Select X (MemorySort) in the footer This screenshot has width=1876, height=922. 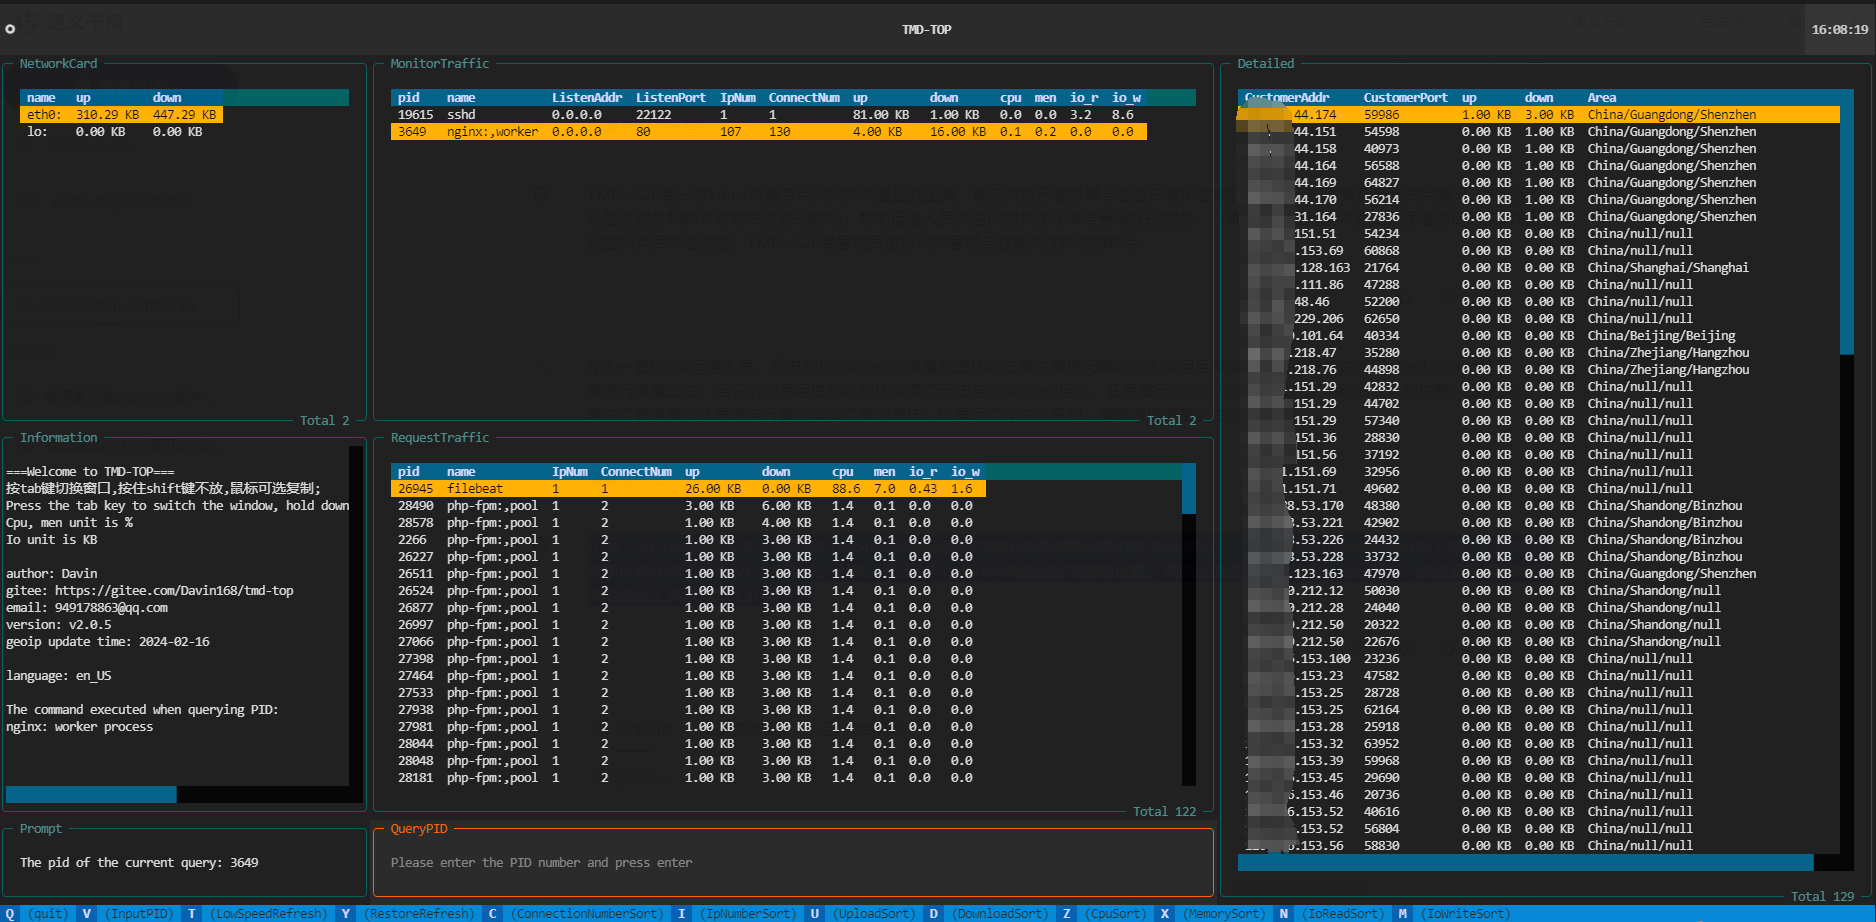[1211, 914]
